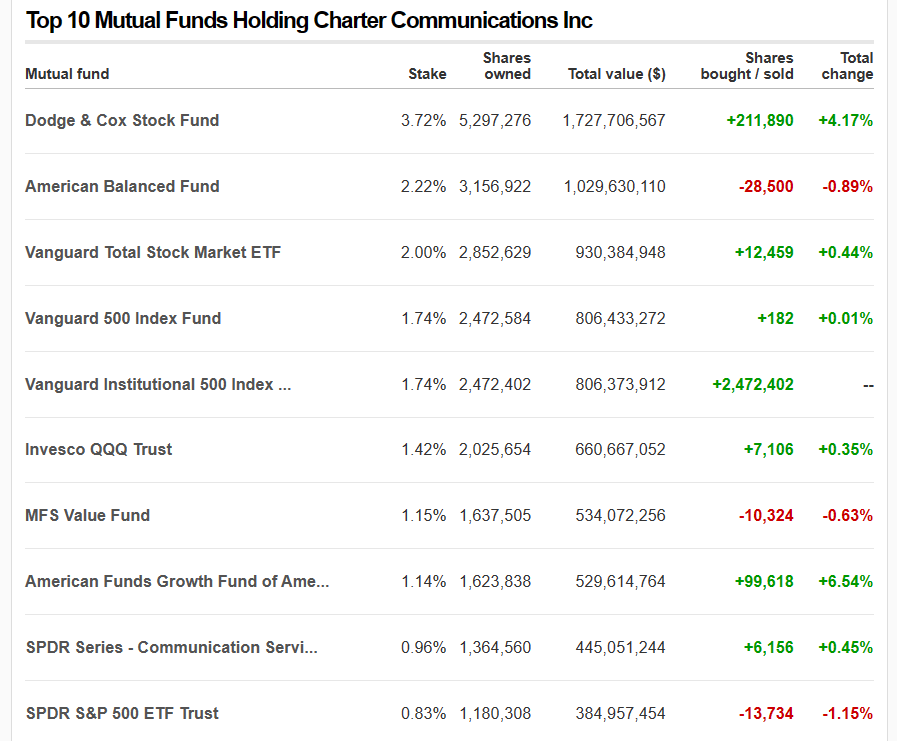Select total value 930,384,948
897x741 pixels.
(x=621, y=252)
